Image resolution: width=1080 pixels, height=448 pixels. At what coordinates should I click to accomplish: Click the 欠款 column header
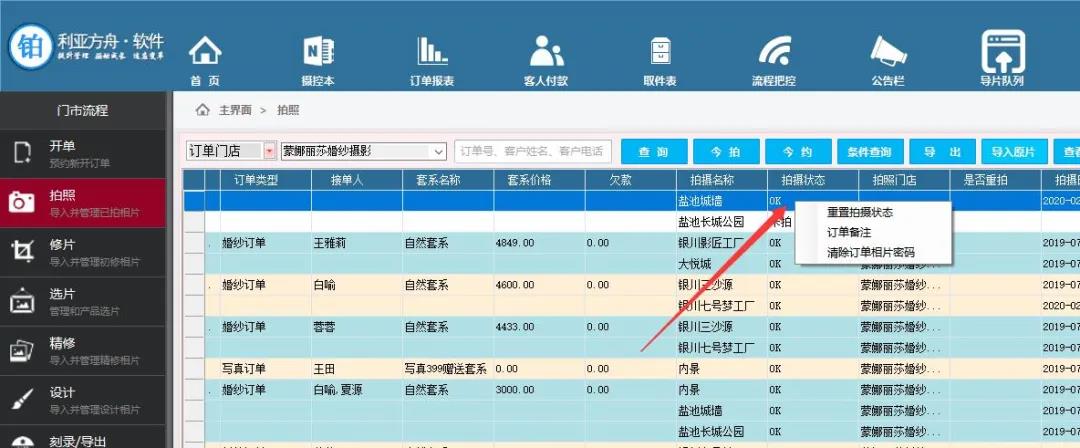pos(630,181)
